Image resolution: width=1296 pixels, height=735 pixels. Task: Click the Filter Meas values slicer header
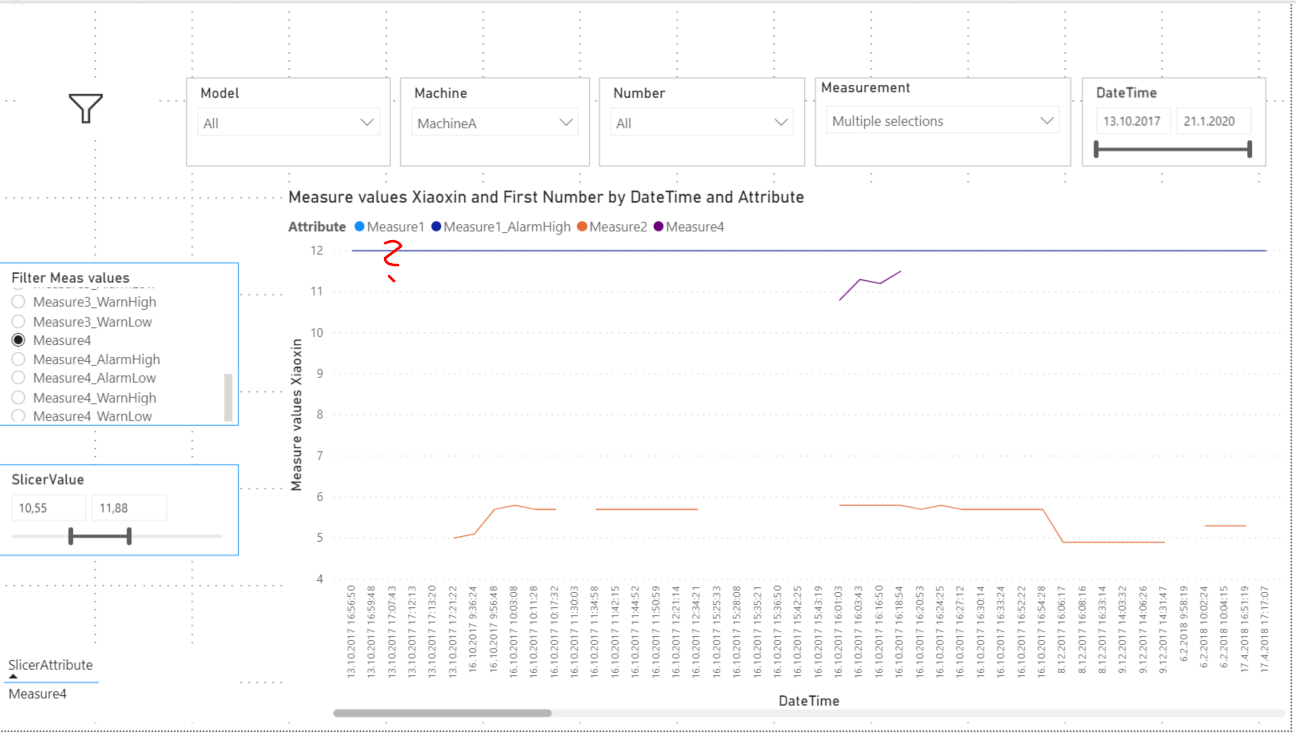click(70, 278)
